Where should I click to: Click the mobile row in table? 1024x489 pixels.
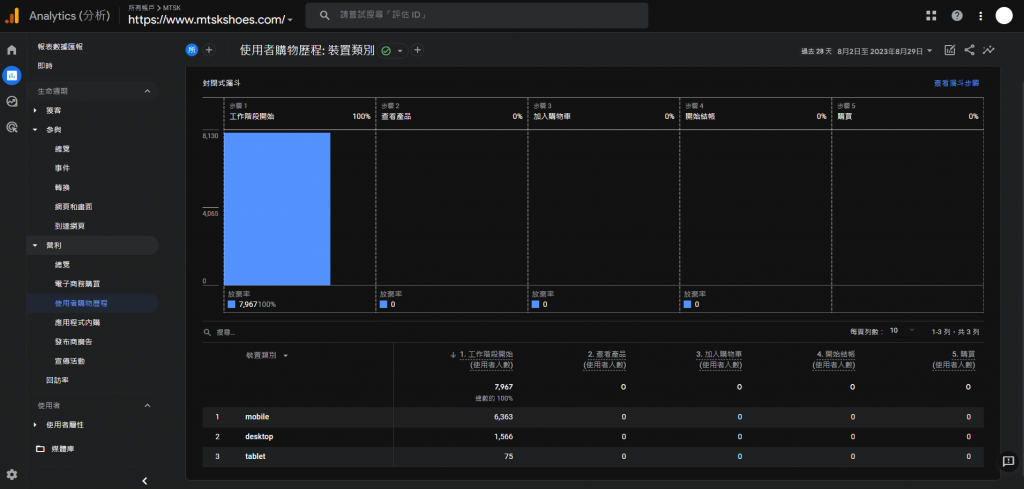(592, 417)
